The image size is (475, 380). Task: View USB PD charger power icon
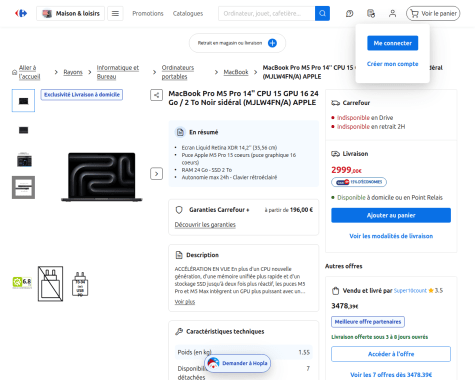pos(80,284)
